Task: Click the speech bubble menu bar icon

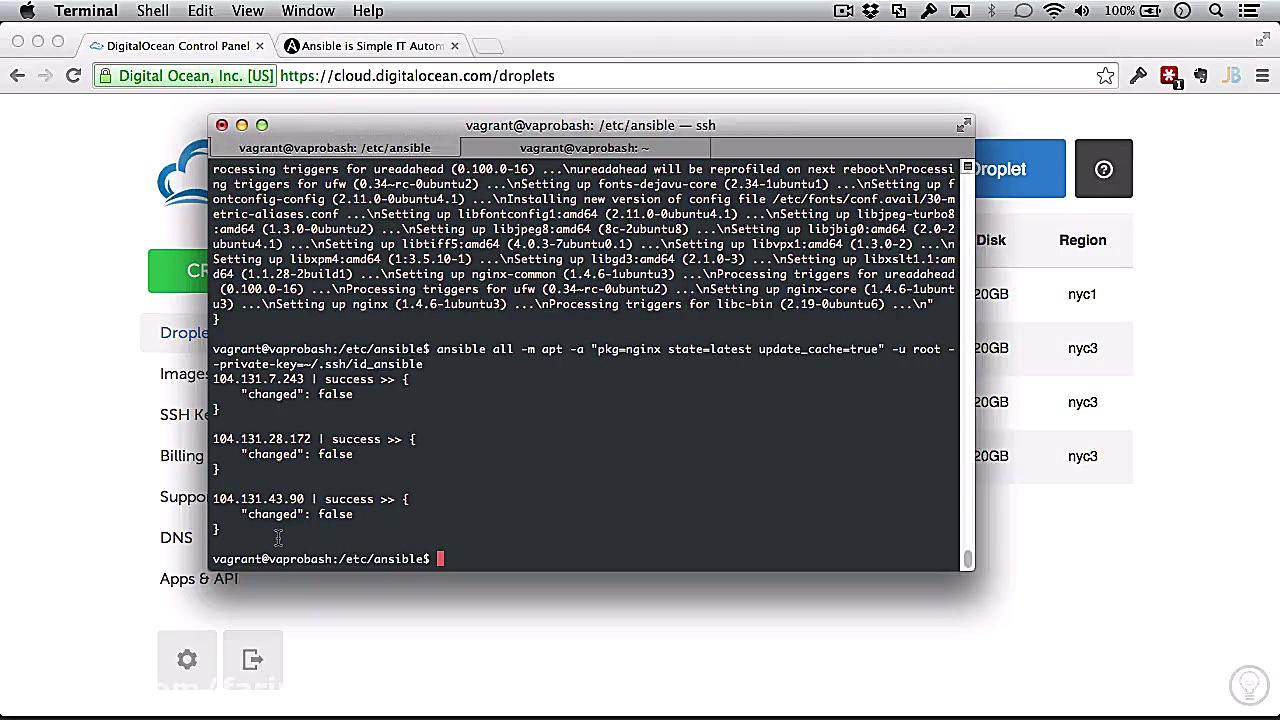Action: tap(1023, 11)
